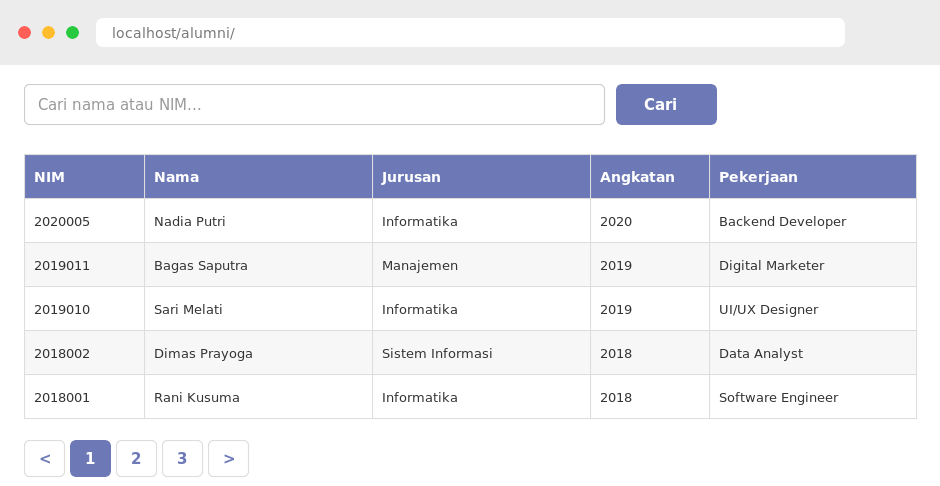Click Data Analyst job cell
940x486 pixels.
813,353
